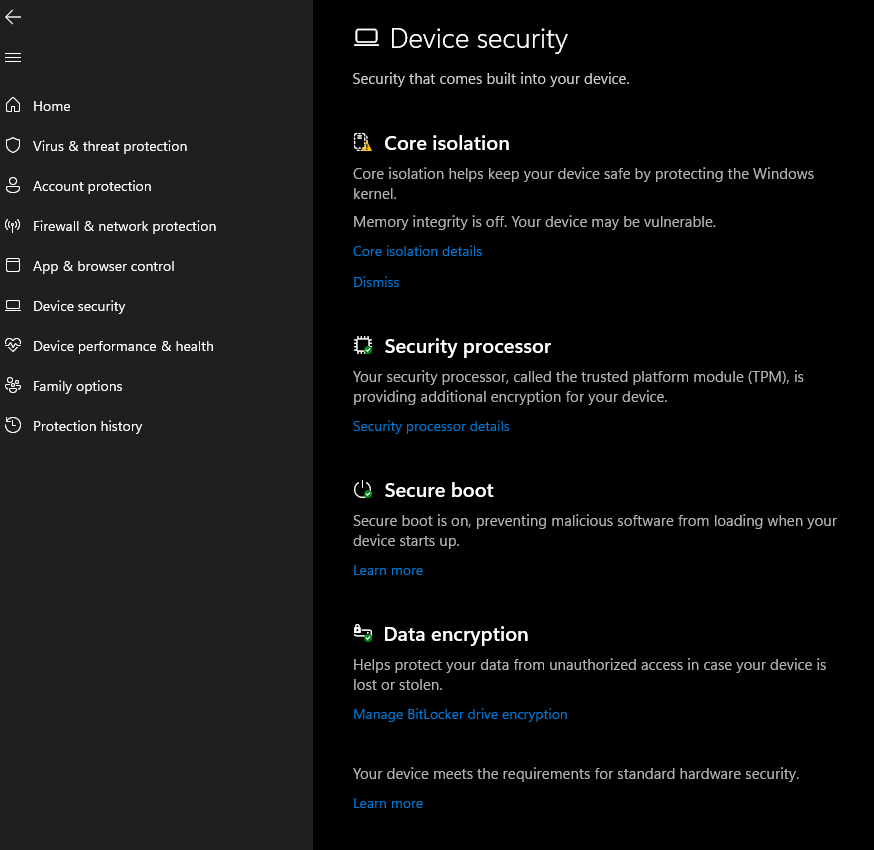Screen dimensions: 874x850
Task: Toggle the hamburger navigation menu
Action: [x=13, y=58]
